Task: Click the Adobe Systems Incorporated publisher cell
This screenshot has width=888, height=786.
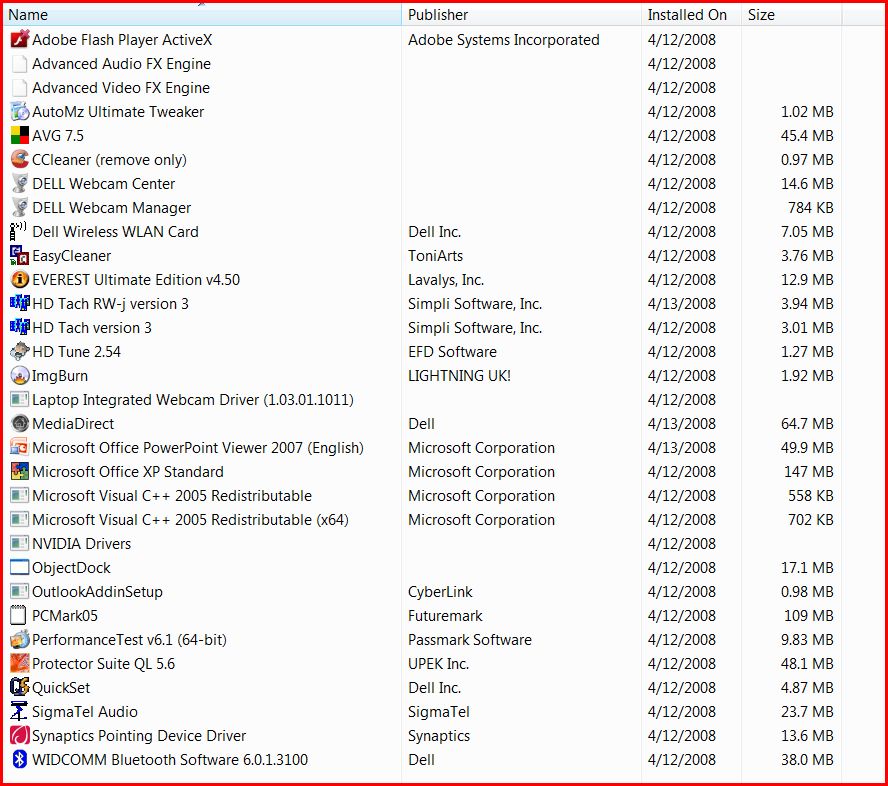Action: pyautogui.click(x=503, y=40)
